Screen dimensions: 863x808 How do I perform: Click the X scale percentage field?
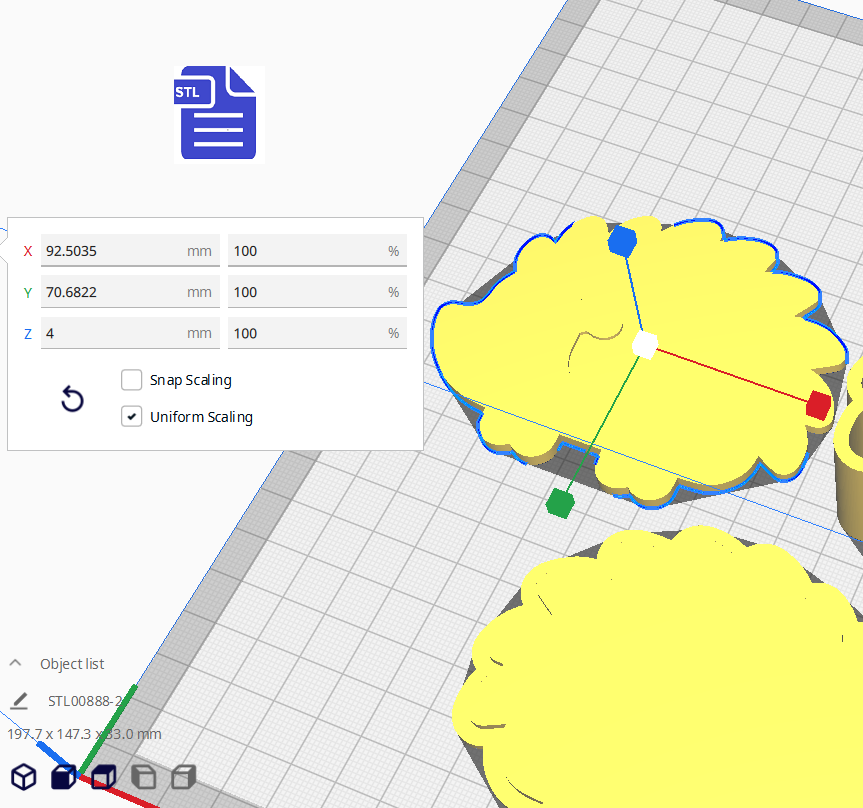click(x=305, y=251)
